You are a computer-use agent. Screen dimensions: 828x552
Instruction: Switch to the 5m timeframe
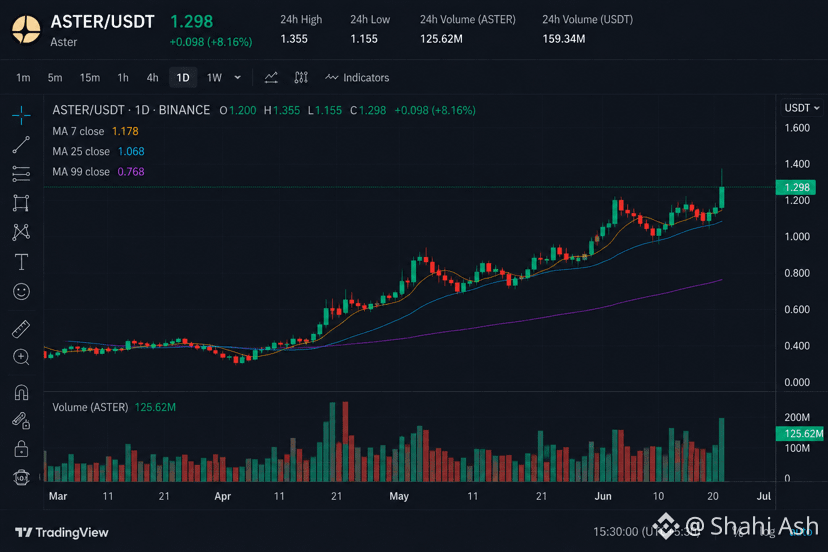point(55,78)
